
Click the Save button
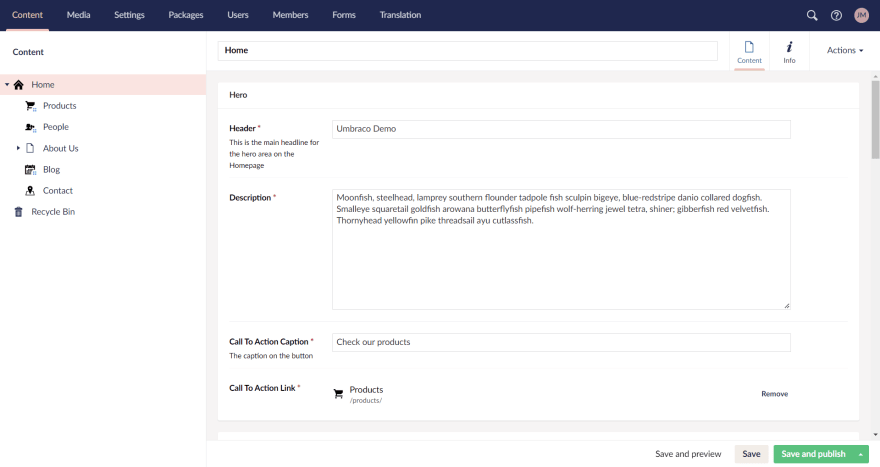[x=751, y=454]
